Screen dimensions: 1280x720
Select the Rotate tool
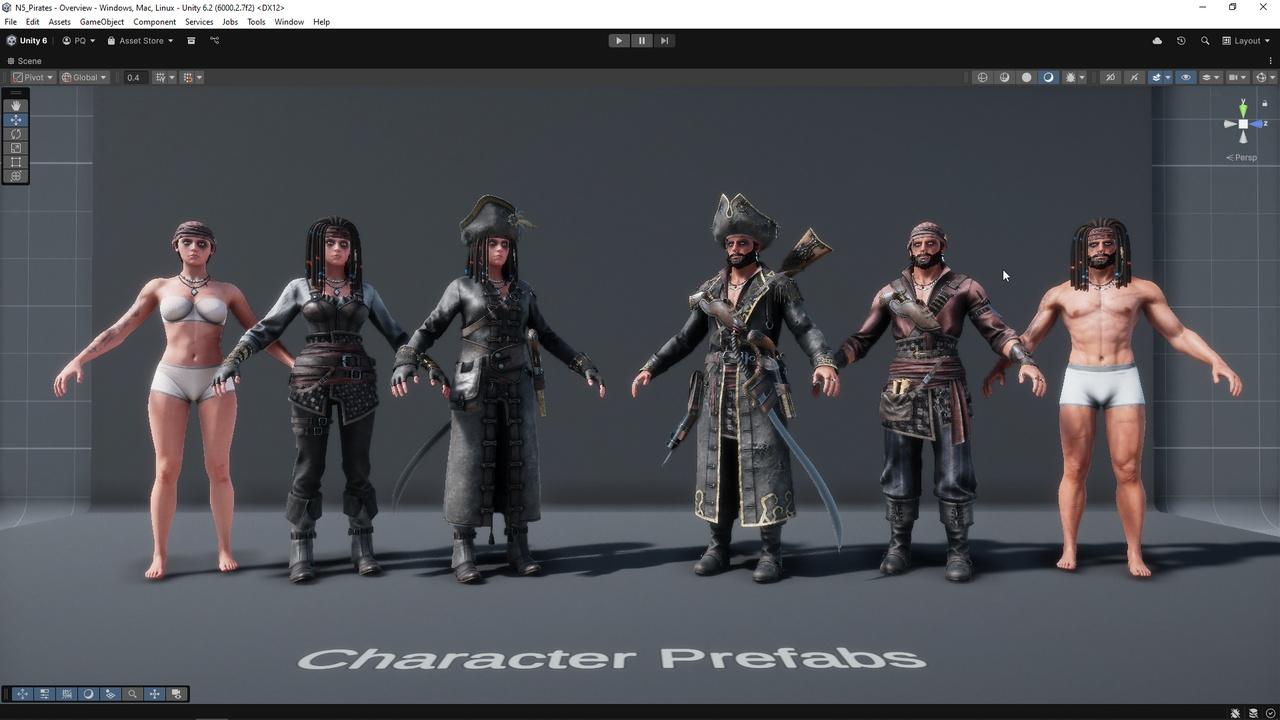pos(16,134)
